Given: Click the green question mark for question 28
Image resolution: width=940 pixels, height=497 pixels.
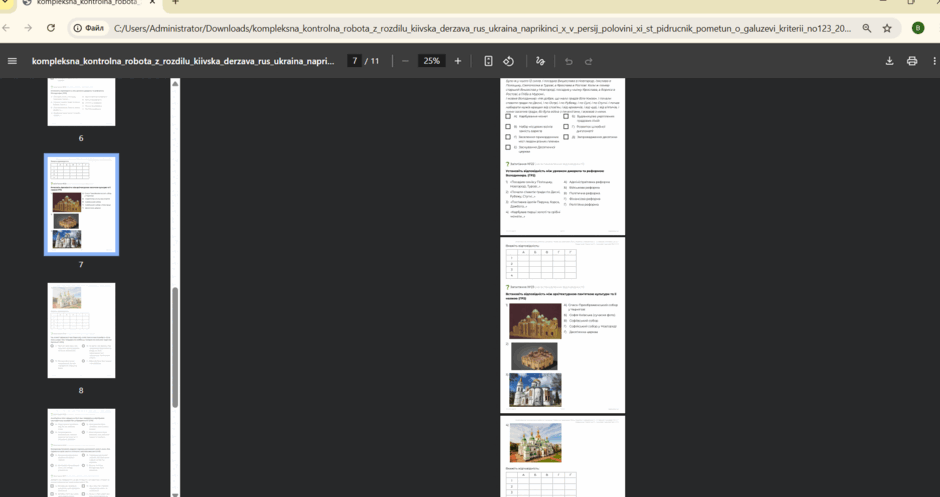Looking at the screenshot, I should click(507, 164).
